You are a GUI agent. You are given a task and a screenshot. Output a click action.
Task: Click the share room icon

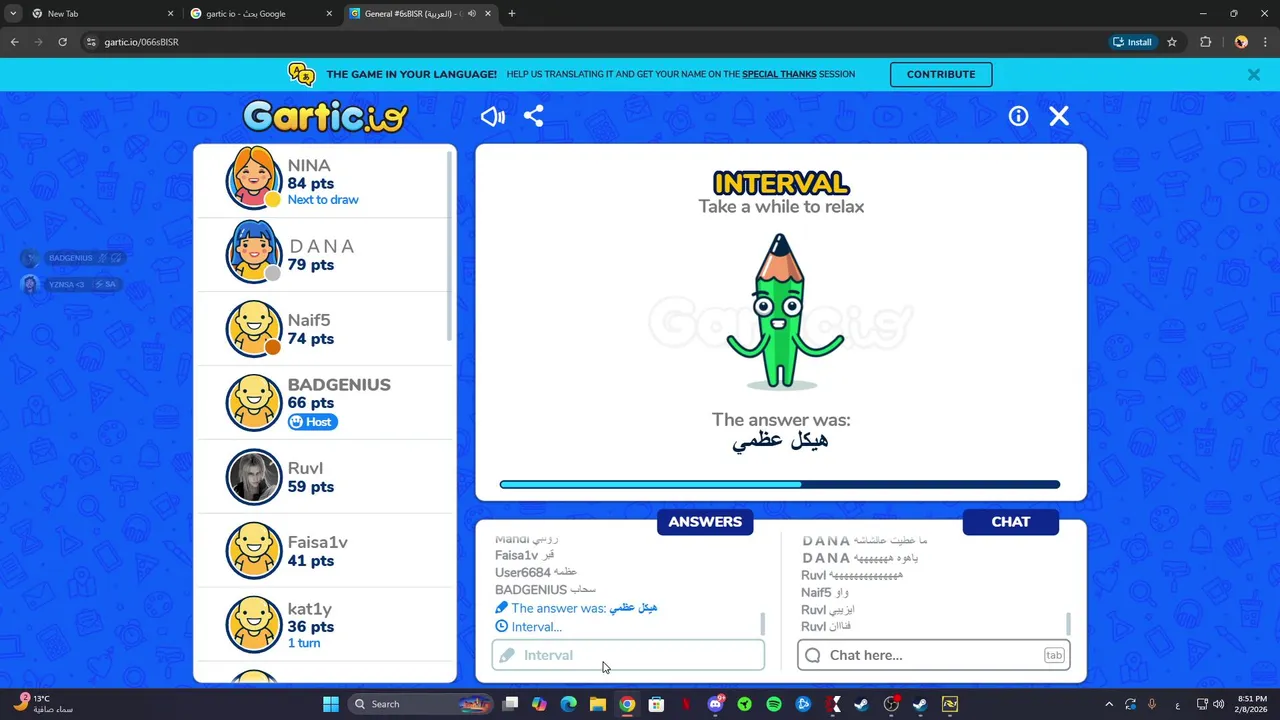[534, 116]
